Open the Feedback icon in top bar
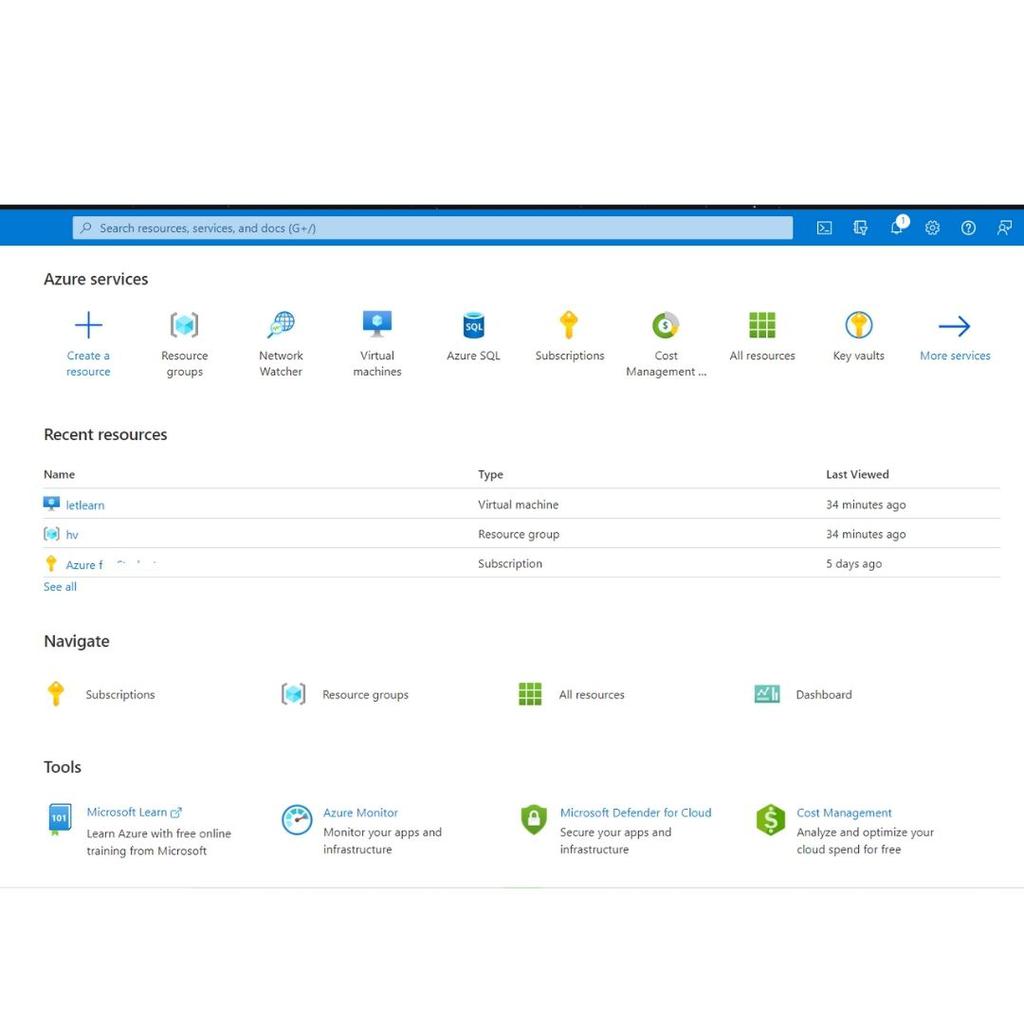This screenshot has height=1024, width=1024. click(1004, 227)
